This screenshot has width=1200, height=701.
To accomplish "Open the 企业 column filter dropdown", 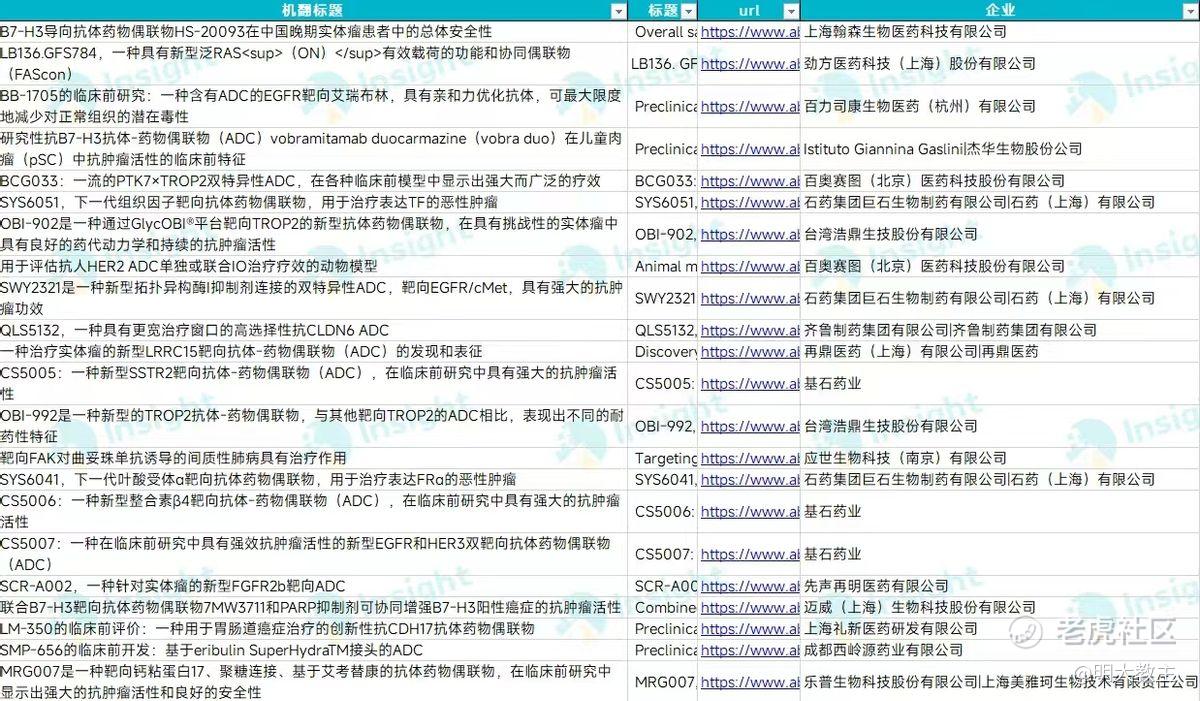I will (1190, 11).
